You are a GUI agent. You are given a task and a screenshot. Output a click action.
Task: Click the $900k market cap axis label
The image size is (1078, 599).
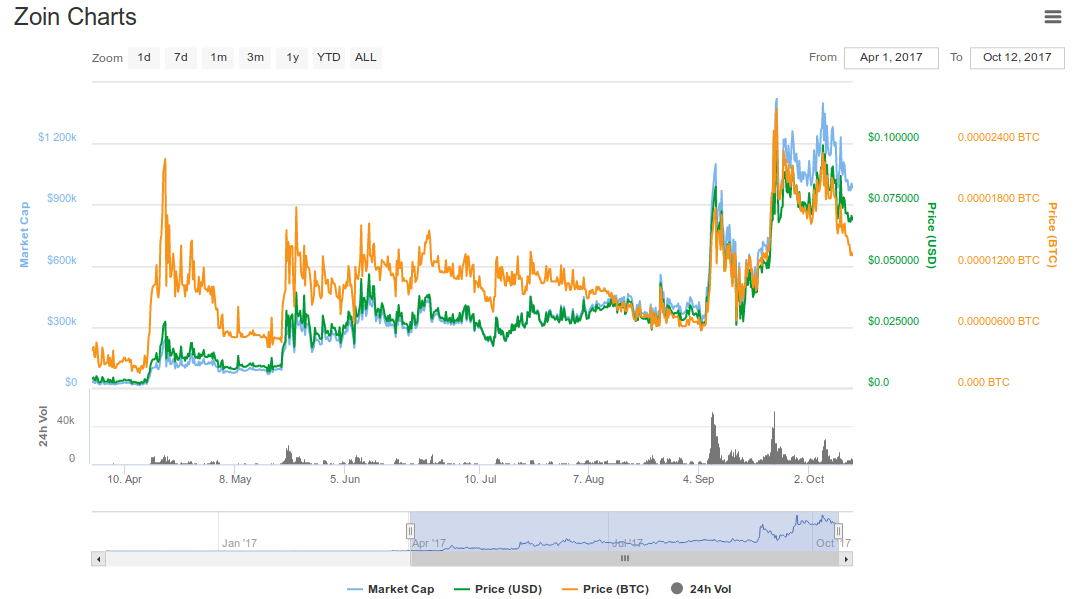pyautogui.click(x=62, y=199)
